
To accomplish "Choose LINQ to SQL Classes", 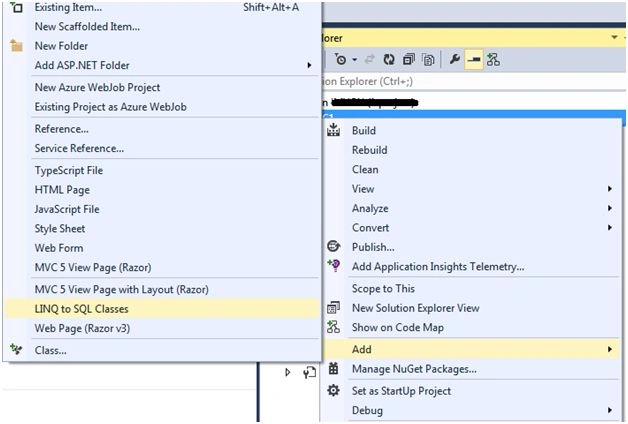I will point(162,309).
